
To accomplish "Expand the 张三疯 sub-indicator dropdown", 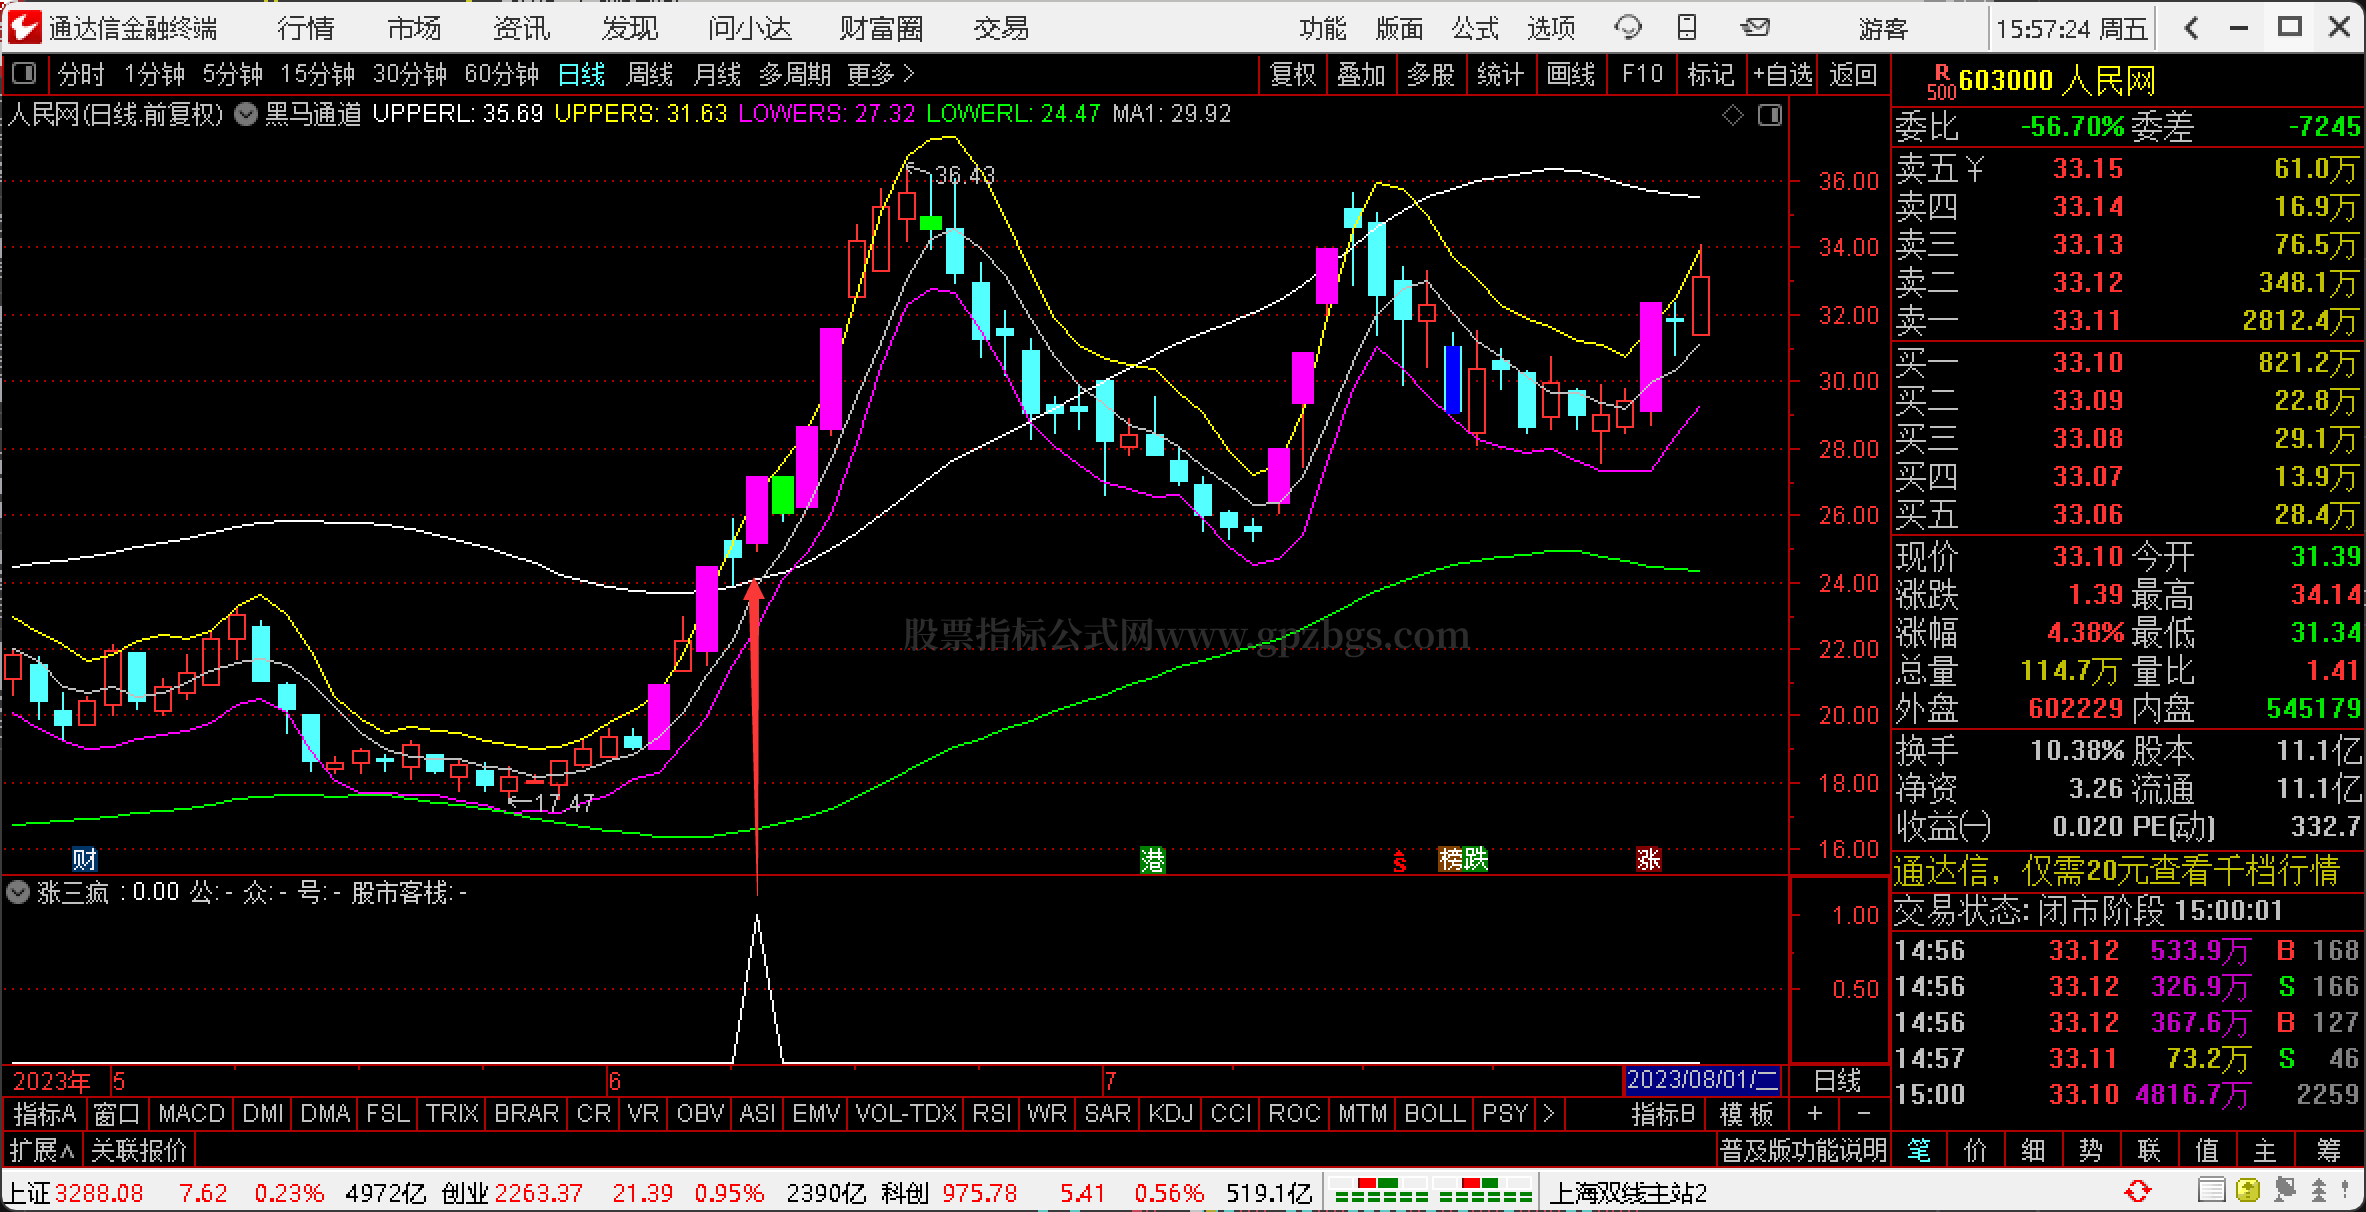I will [x=17, y=892].
